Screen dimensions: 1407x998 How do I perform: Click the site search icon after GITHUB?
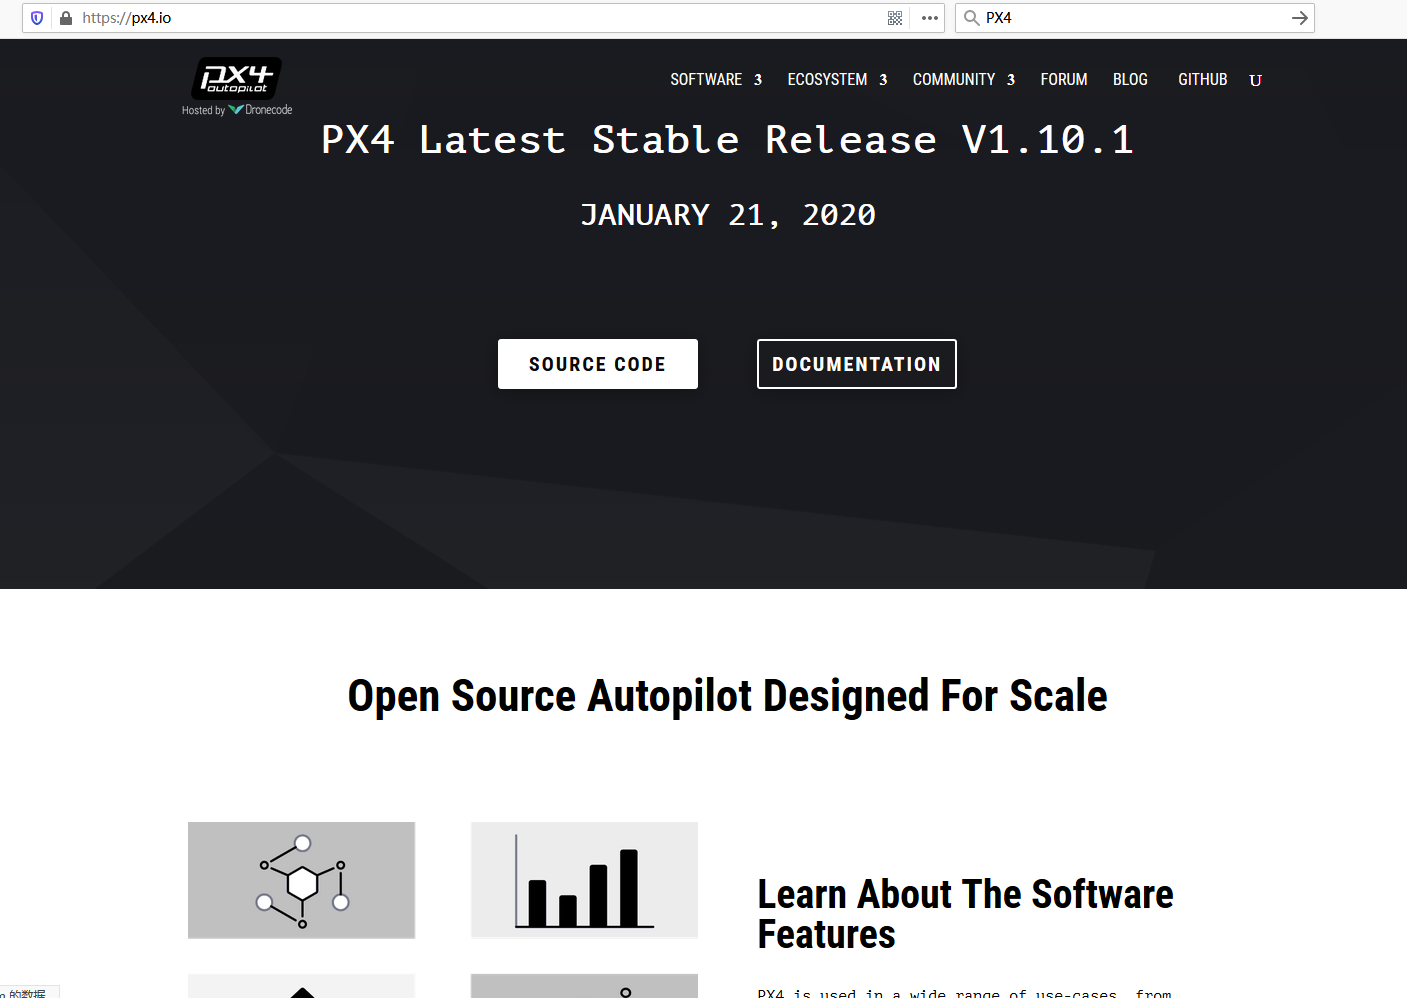pyautogui.click(x=1256, y=81)
